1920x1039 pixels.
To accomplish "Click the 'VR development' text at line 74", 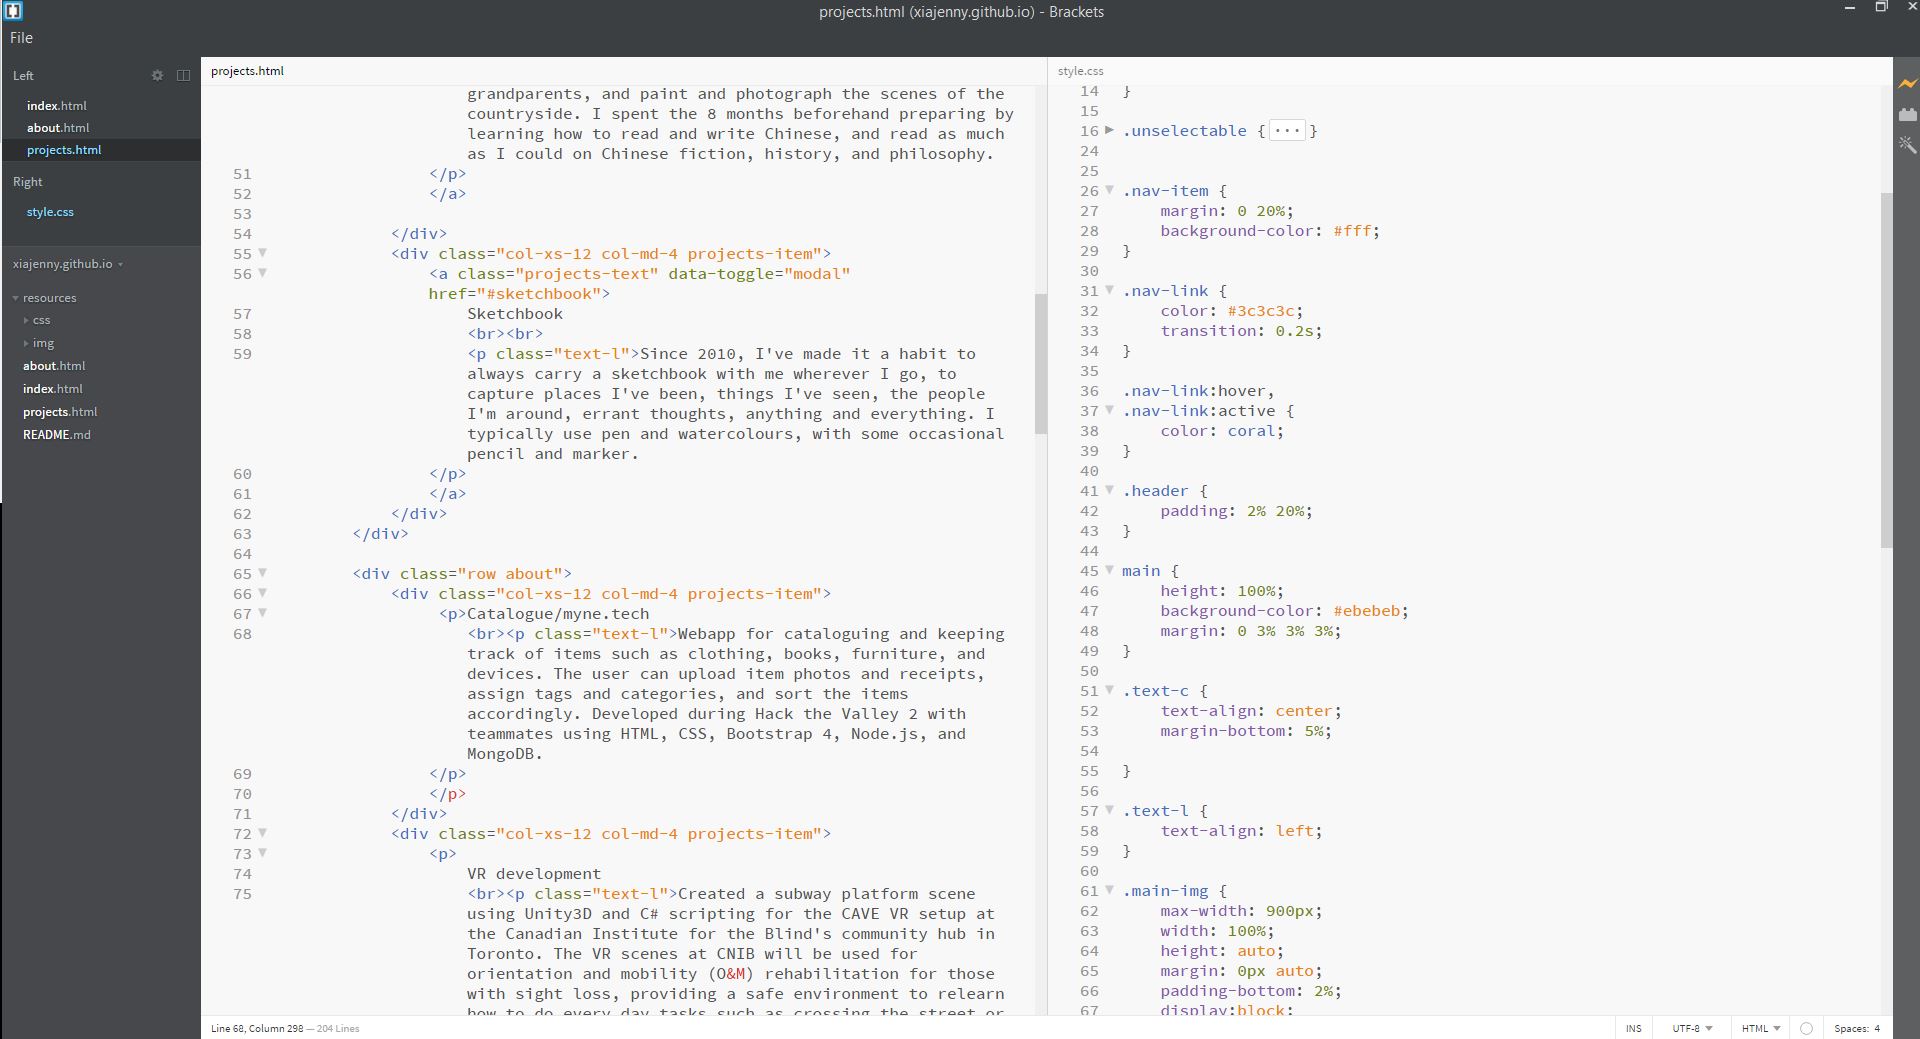I will 534,874.
